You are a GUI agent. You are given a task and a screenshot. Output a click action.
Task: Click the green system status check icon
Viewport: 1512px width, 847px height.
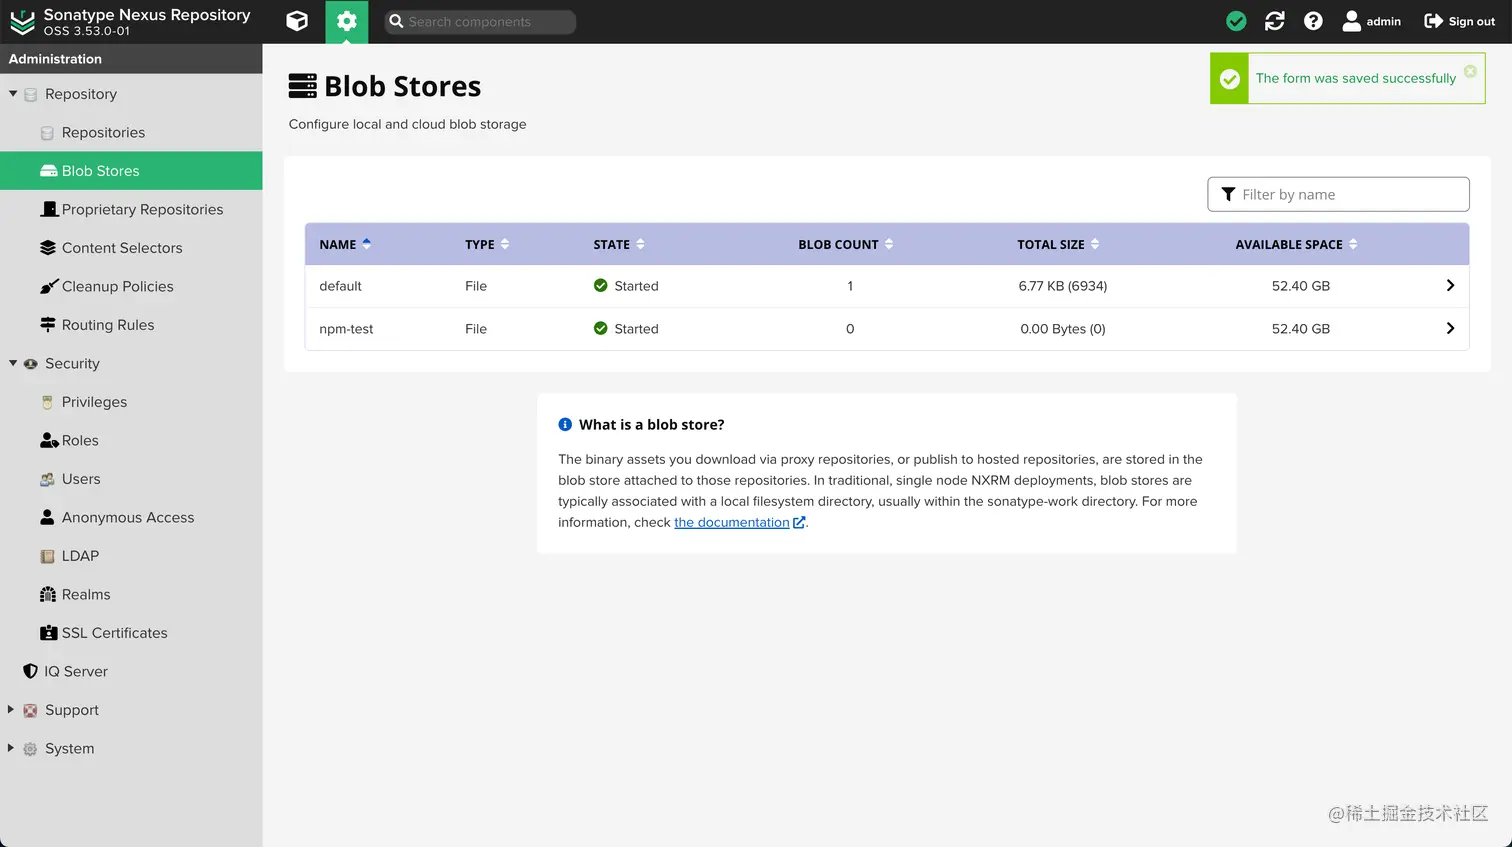tap(1236, 21)
